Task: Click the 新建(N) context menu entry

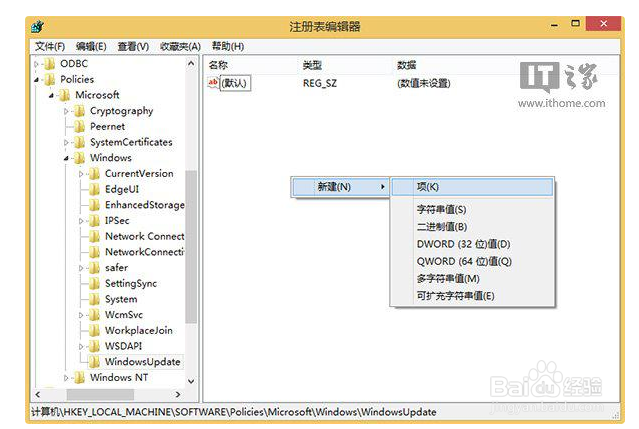Action: pos(340,187)
